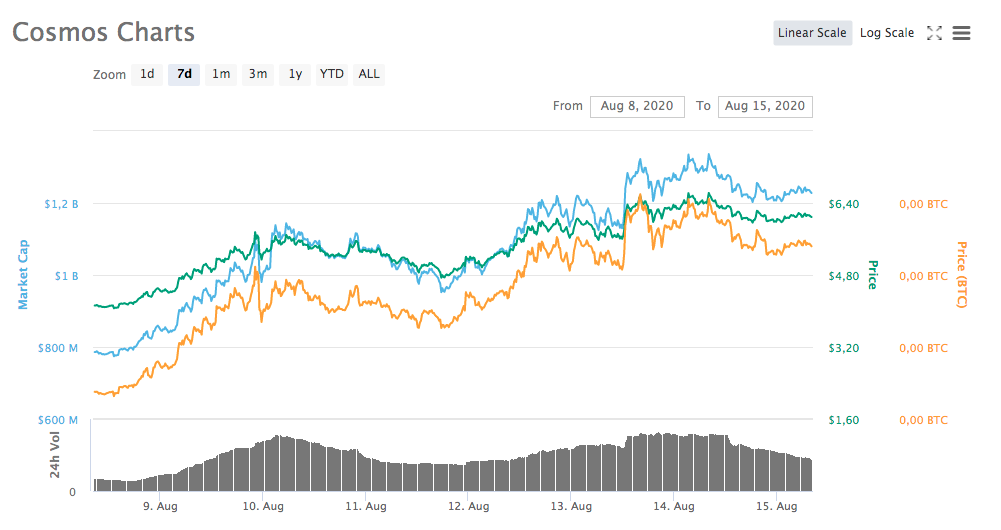Image resolution: width=1001 pixels, height=530 pixels.
Task: Click the orange Price (BTC) axis title
Action: point(961,275)
